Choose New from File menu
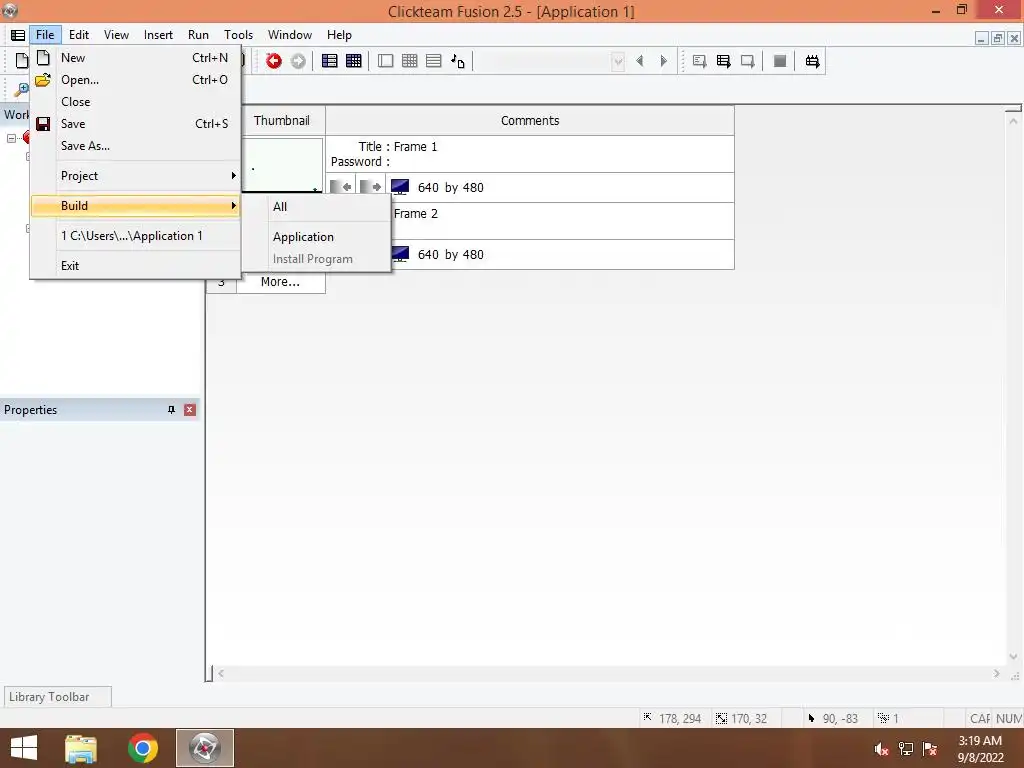Image resolution: width=1024 pixels, height=768 pixels. (136, 57)
